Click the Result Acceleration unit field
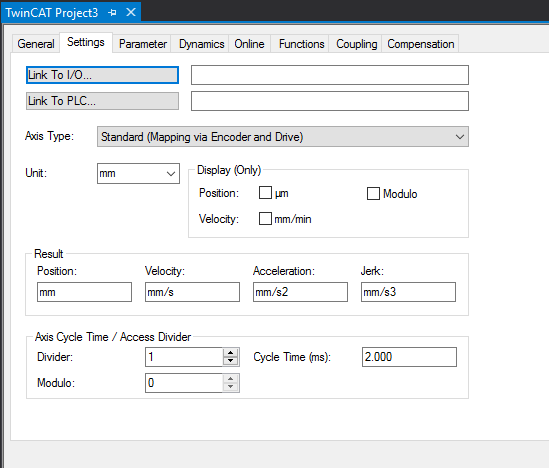The height and width of the screenshot is (468, 549). pyautogui.click(x=300, y=292)
